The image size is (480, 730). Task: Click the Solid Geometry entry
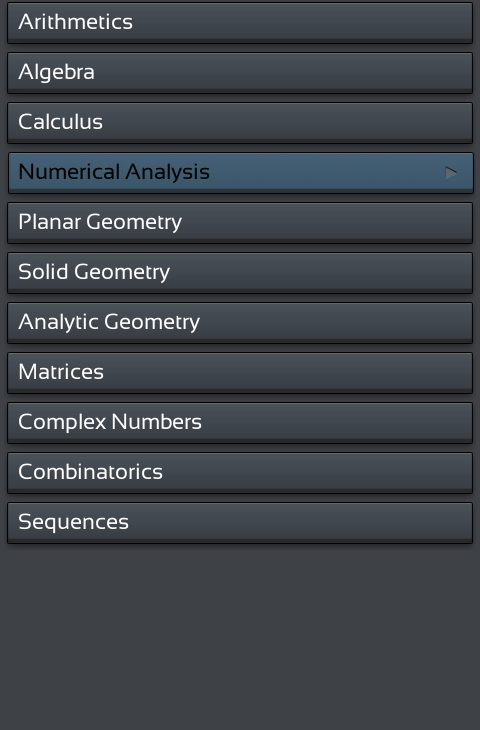(x=240, y=272)
